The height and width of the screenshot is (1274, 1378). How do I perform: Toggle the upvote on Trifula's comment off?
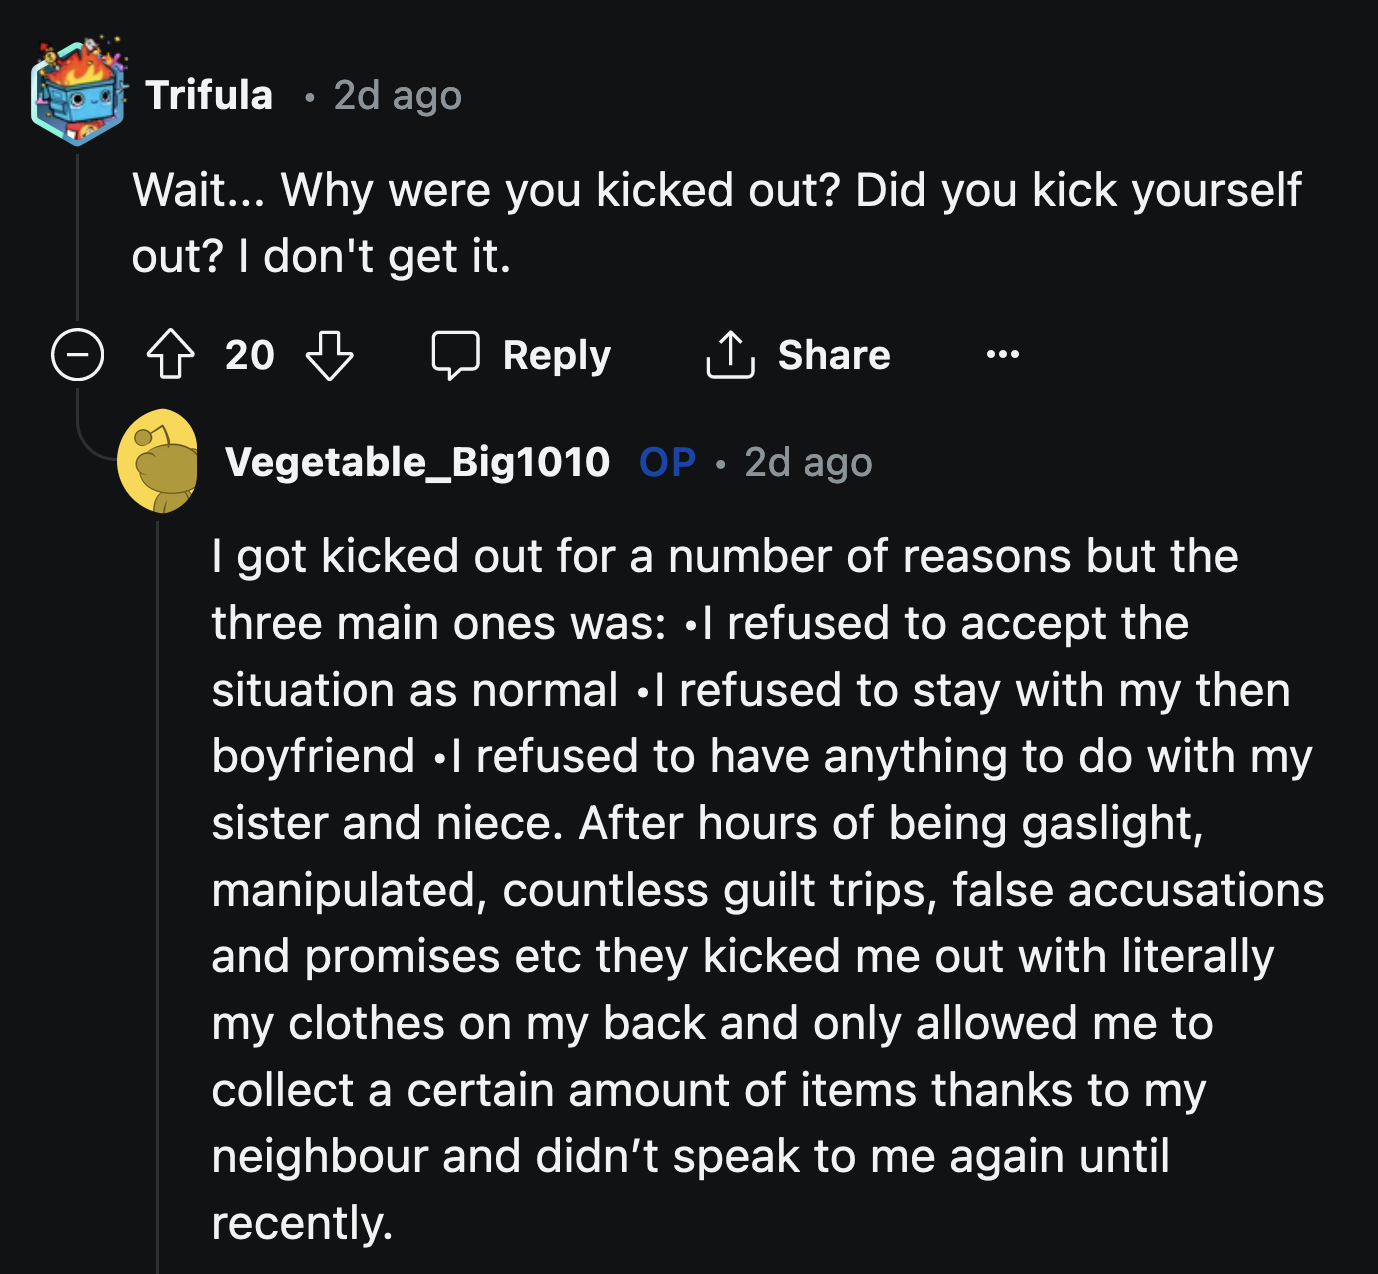click(172, 355)
